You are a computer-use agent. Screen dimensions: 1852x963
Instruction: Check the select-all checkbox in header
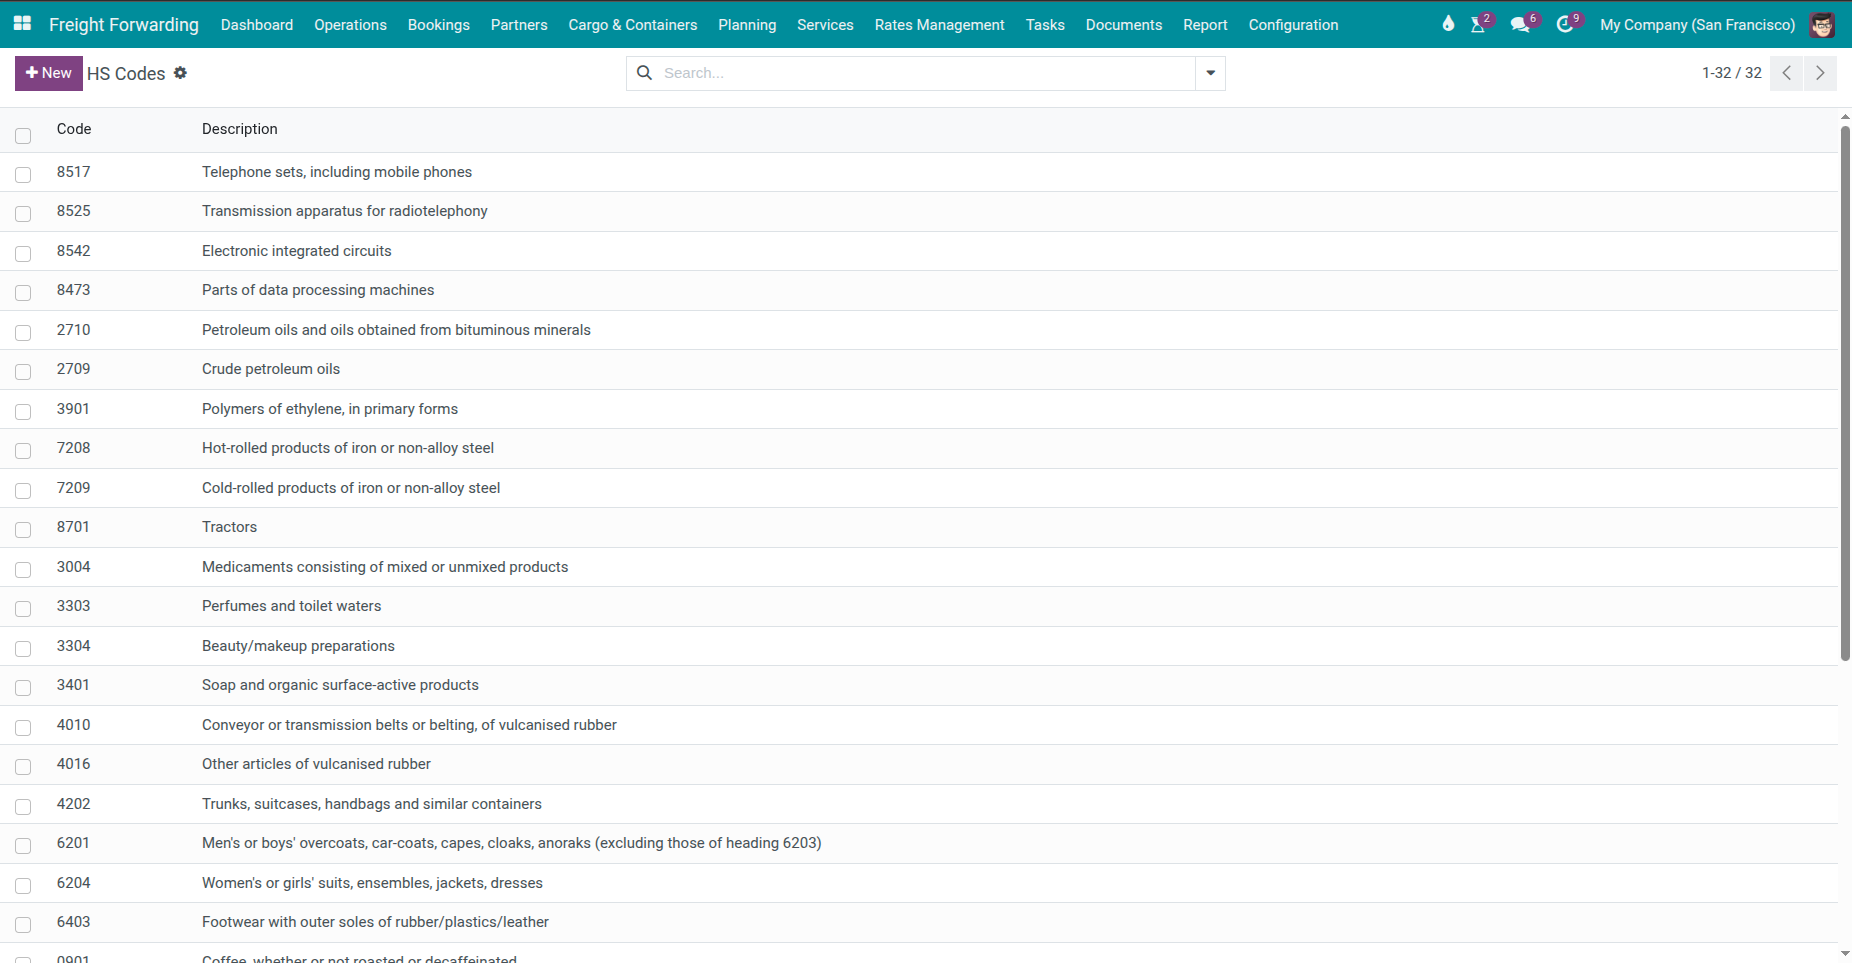click(x=23, y=136)
